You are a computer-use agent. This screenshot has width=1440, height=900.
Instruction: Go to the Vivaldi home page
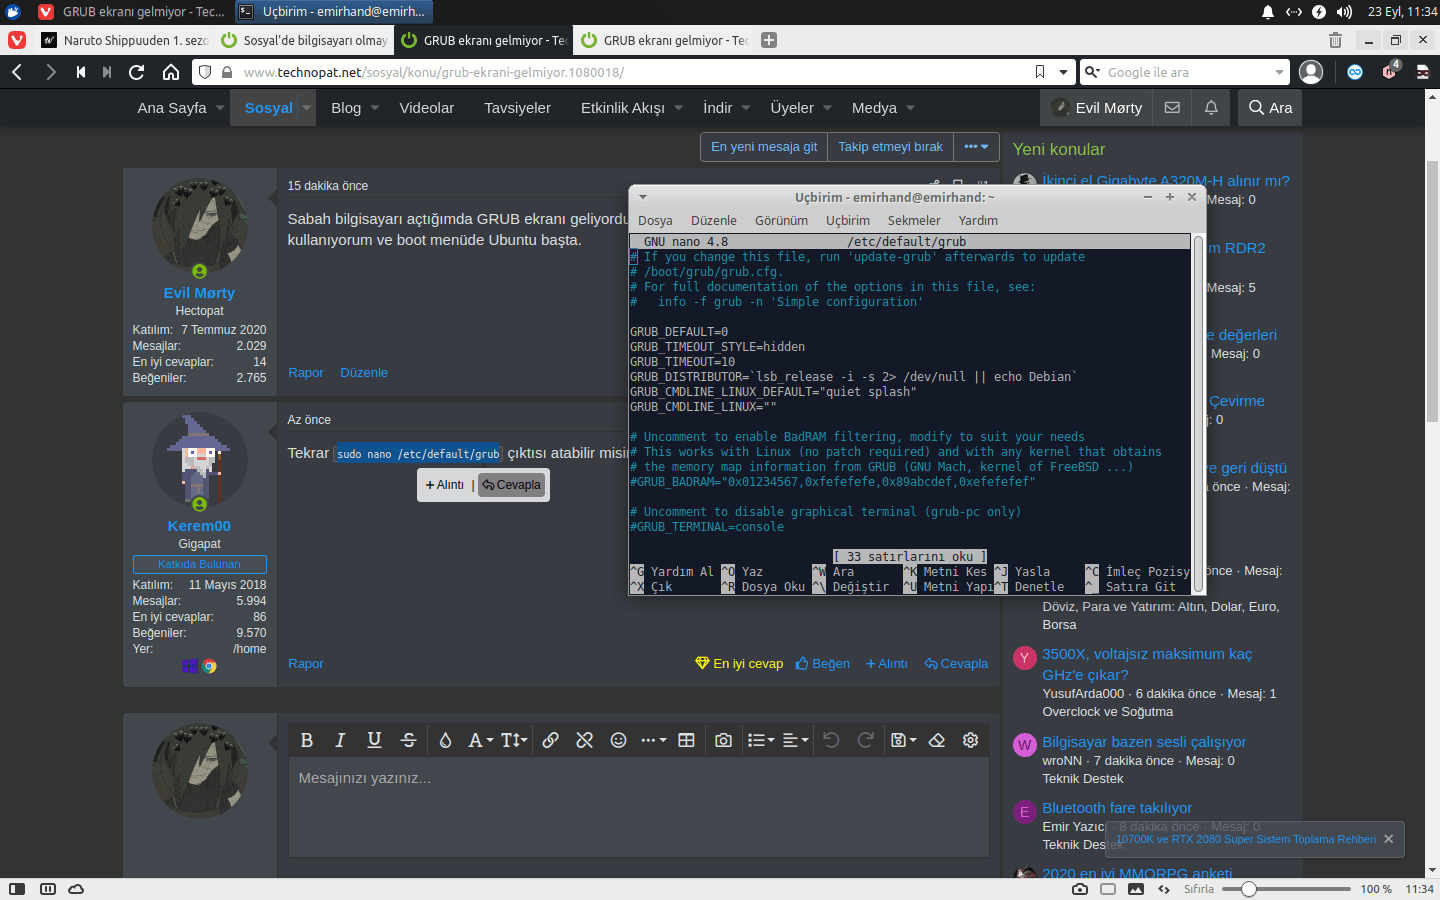pos(171,72)
